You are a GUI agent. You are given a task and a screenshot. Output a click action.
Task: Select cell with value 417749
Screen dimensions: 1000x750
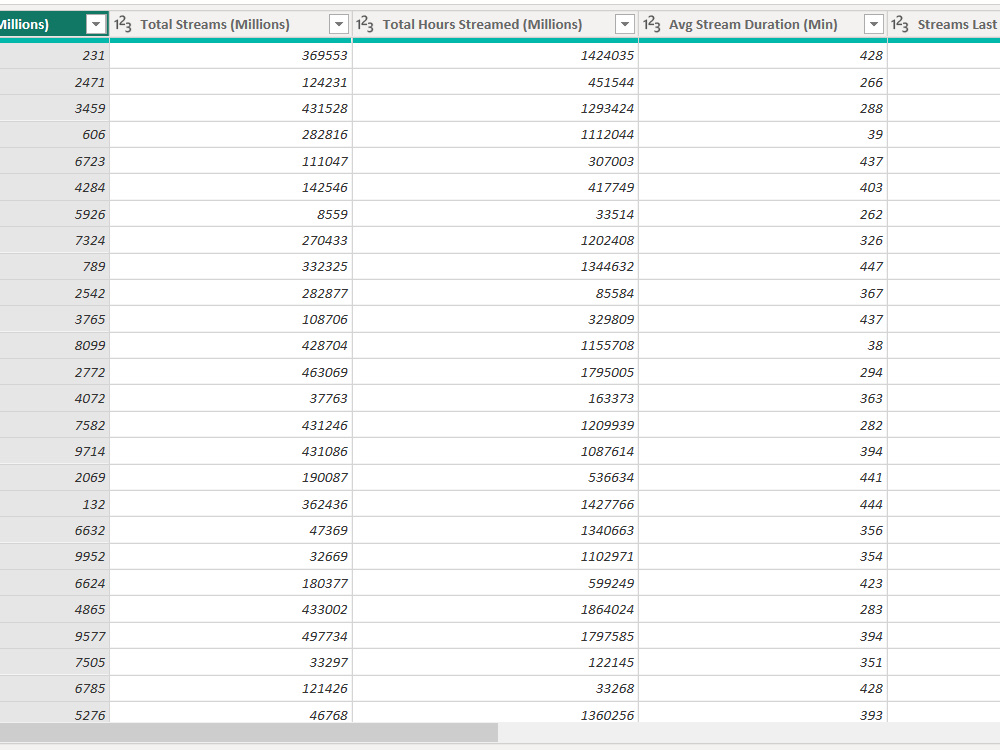pyautogui.click(x=496, y=188)
